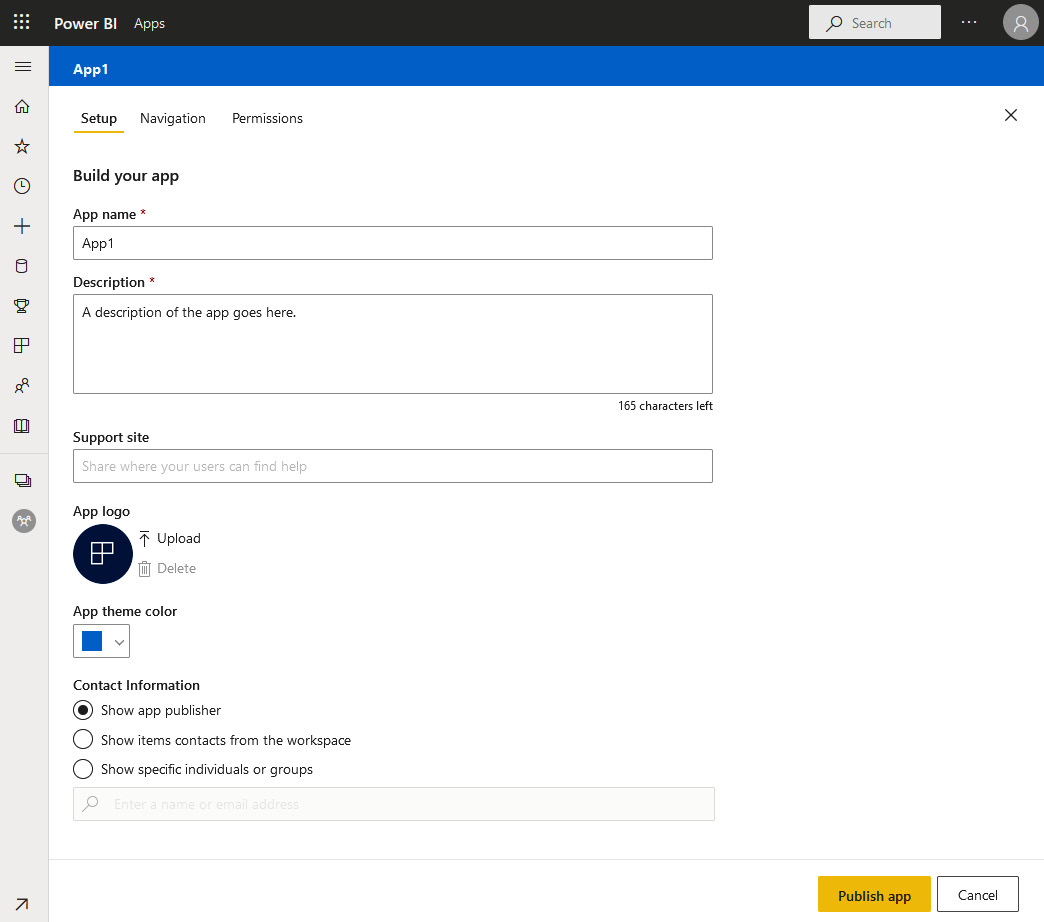Open the app launcher waffle icon
Image resolution: width=1044 pixels, height=922 pixels.
[x=22, y=23]
